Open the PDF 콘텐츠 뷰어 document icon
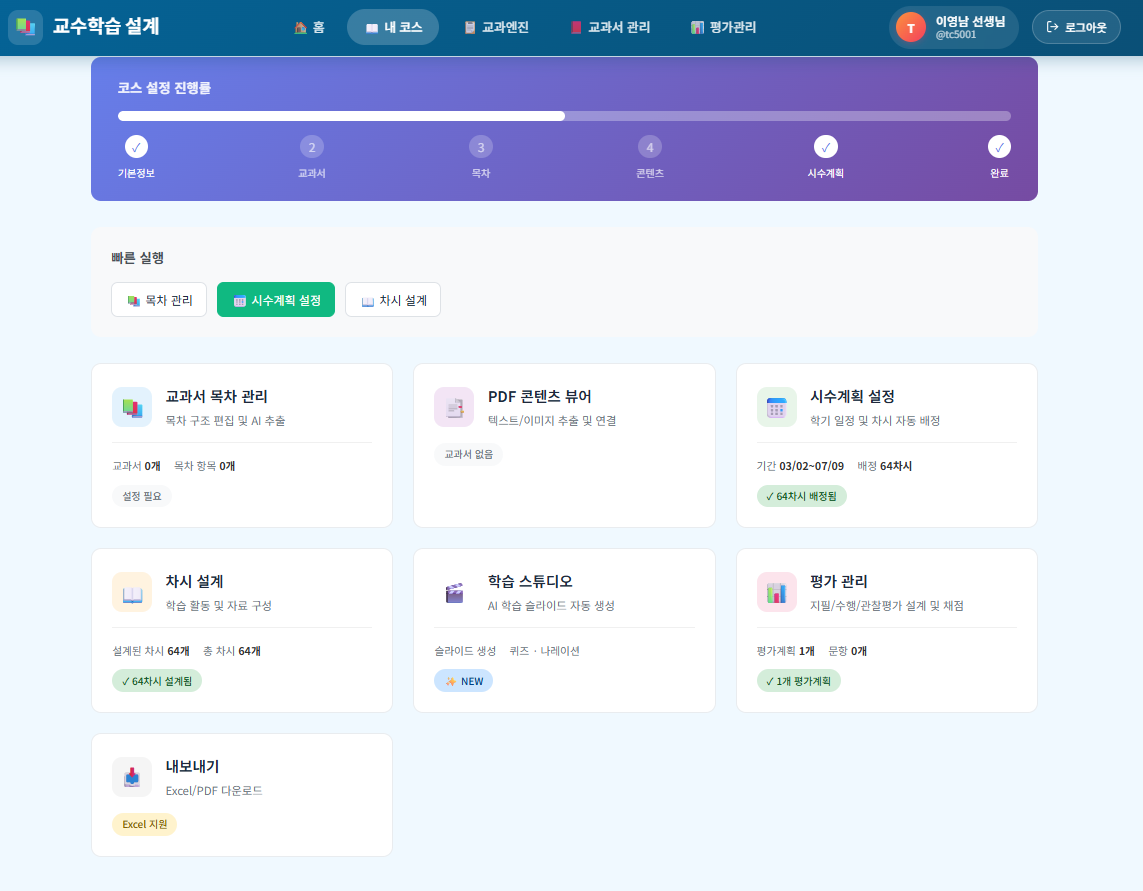This screenshot has height=891, width=1143. pyautogui.click(x=454, y=407)
